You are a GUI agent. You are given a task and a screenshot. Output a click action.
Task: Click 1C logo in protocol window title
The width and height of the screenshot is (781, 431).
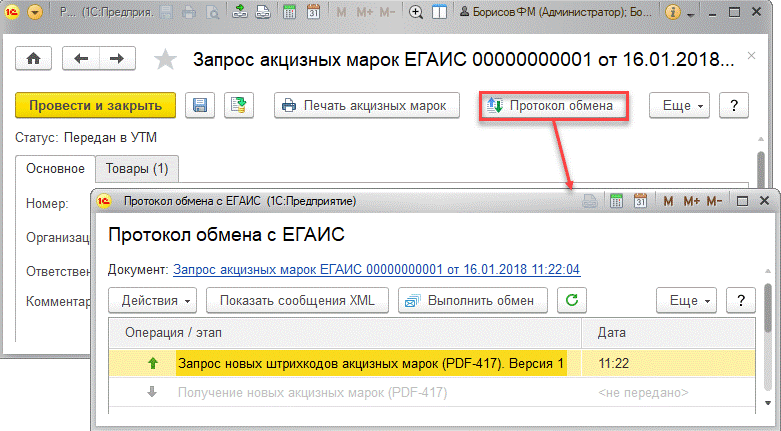tap(104, 201)
